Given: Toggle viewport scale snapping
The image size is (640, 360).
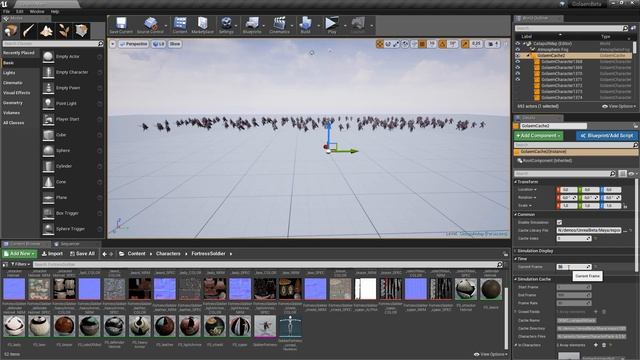Looking at the screenshot, I should tap(465, 44).
